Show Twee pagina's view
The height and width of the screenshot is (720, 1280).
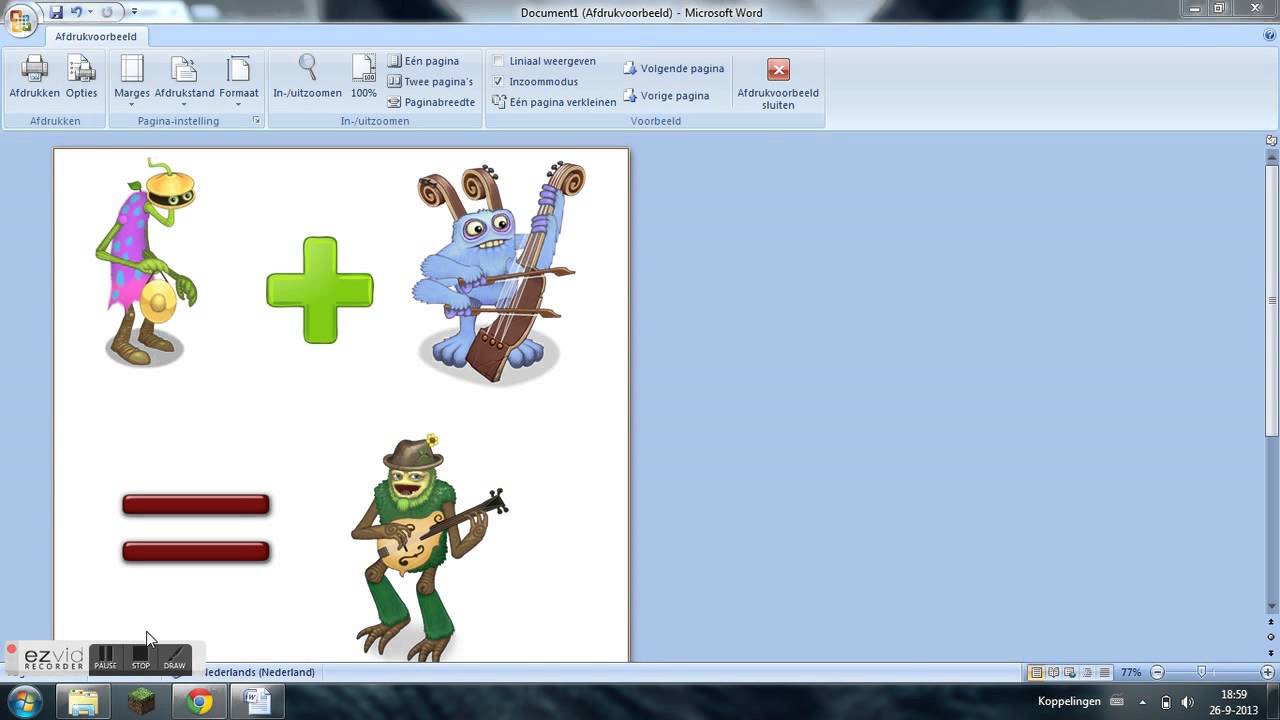click(x=430, y=81)
